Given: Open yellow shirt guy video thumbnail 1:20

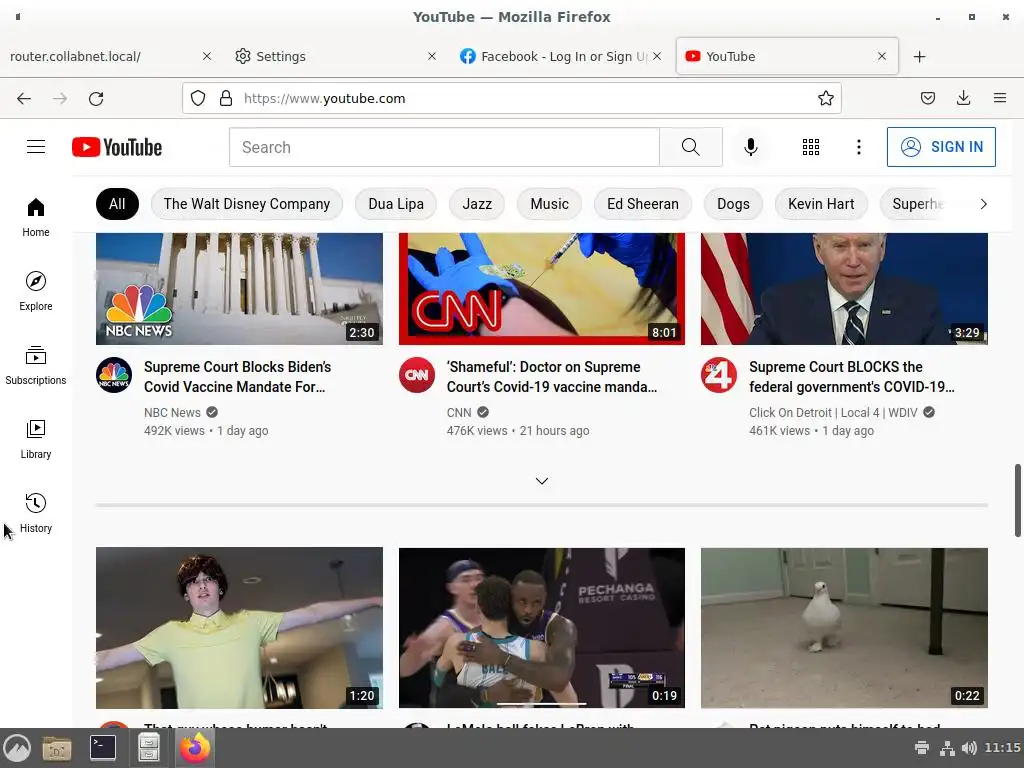Looking at the screenshot, I should pos(239,628).
